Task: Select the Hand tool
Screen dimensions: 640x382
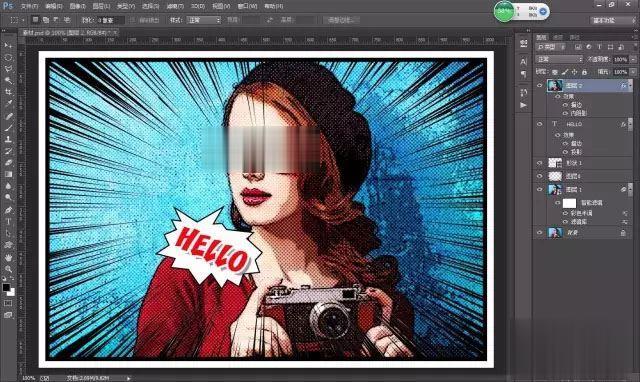Action: (x=8, y=258)
